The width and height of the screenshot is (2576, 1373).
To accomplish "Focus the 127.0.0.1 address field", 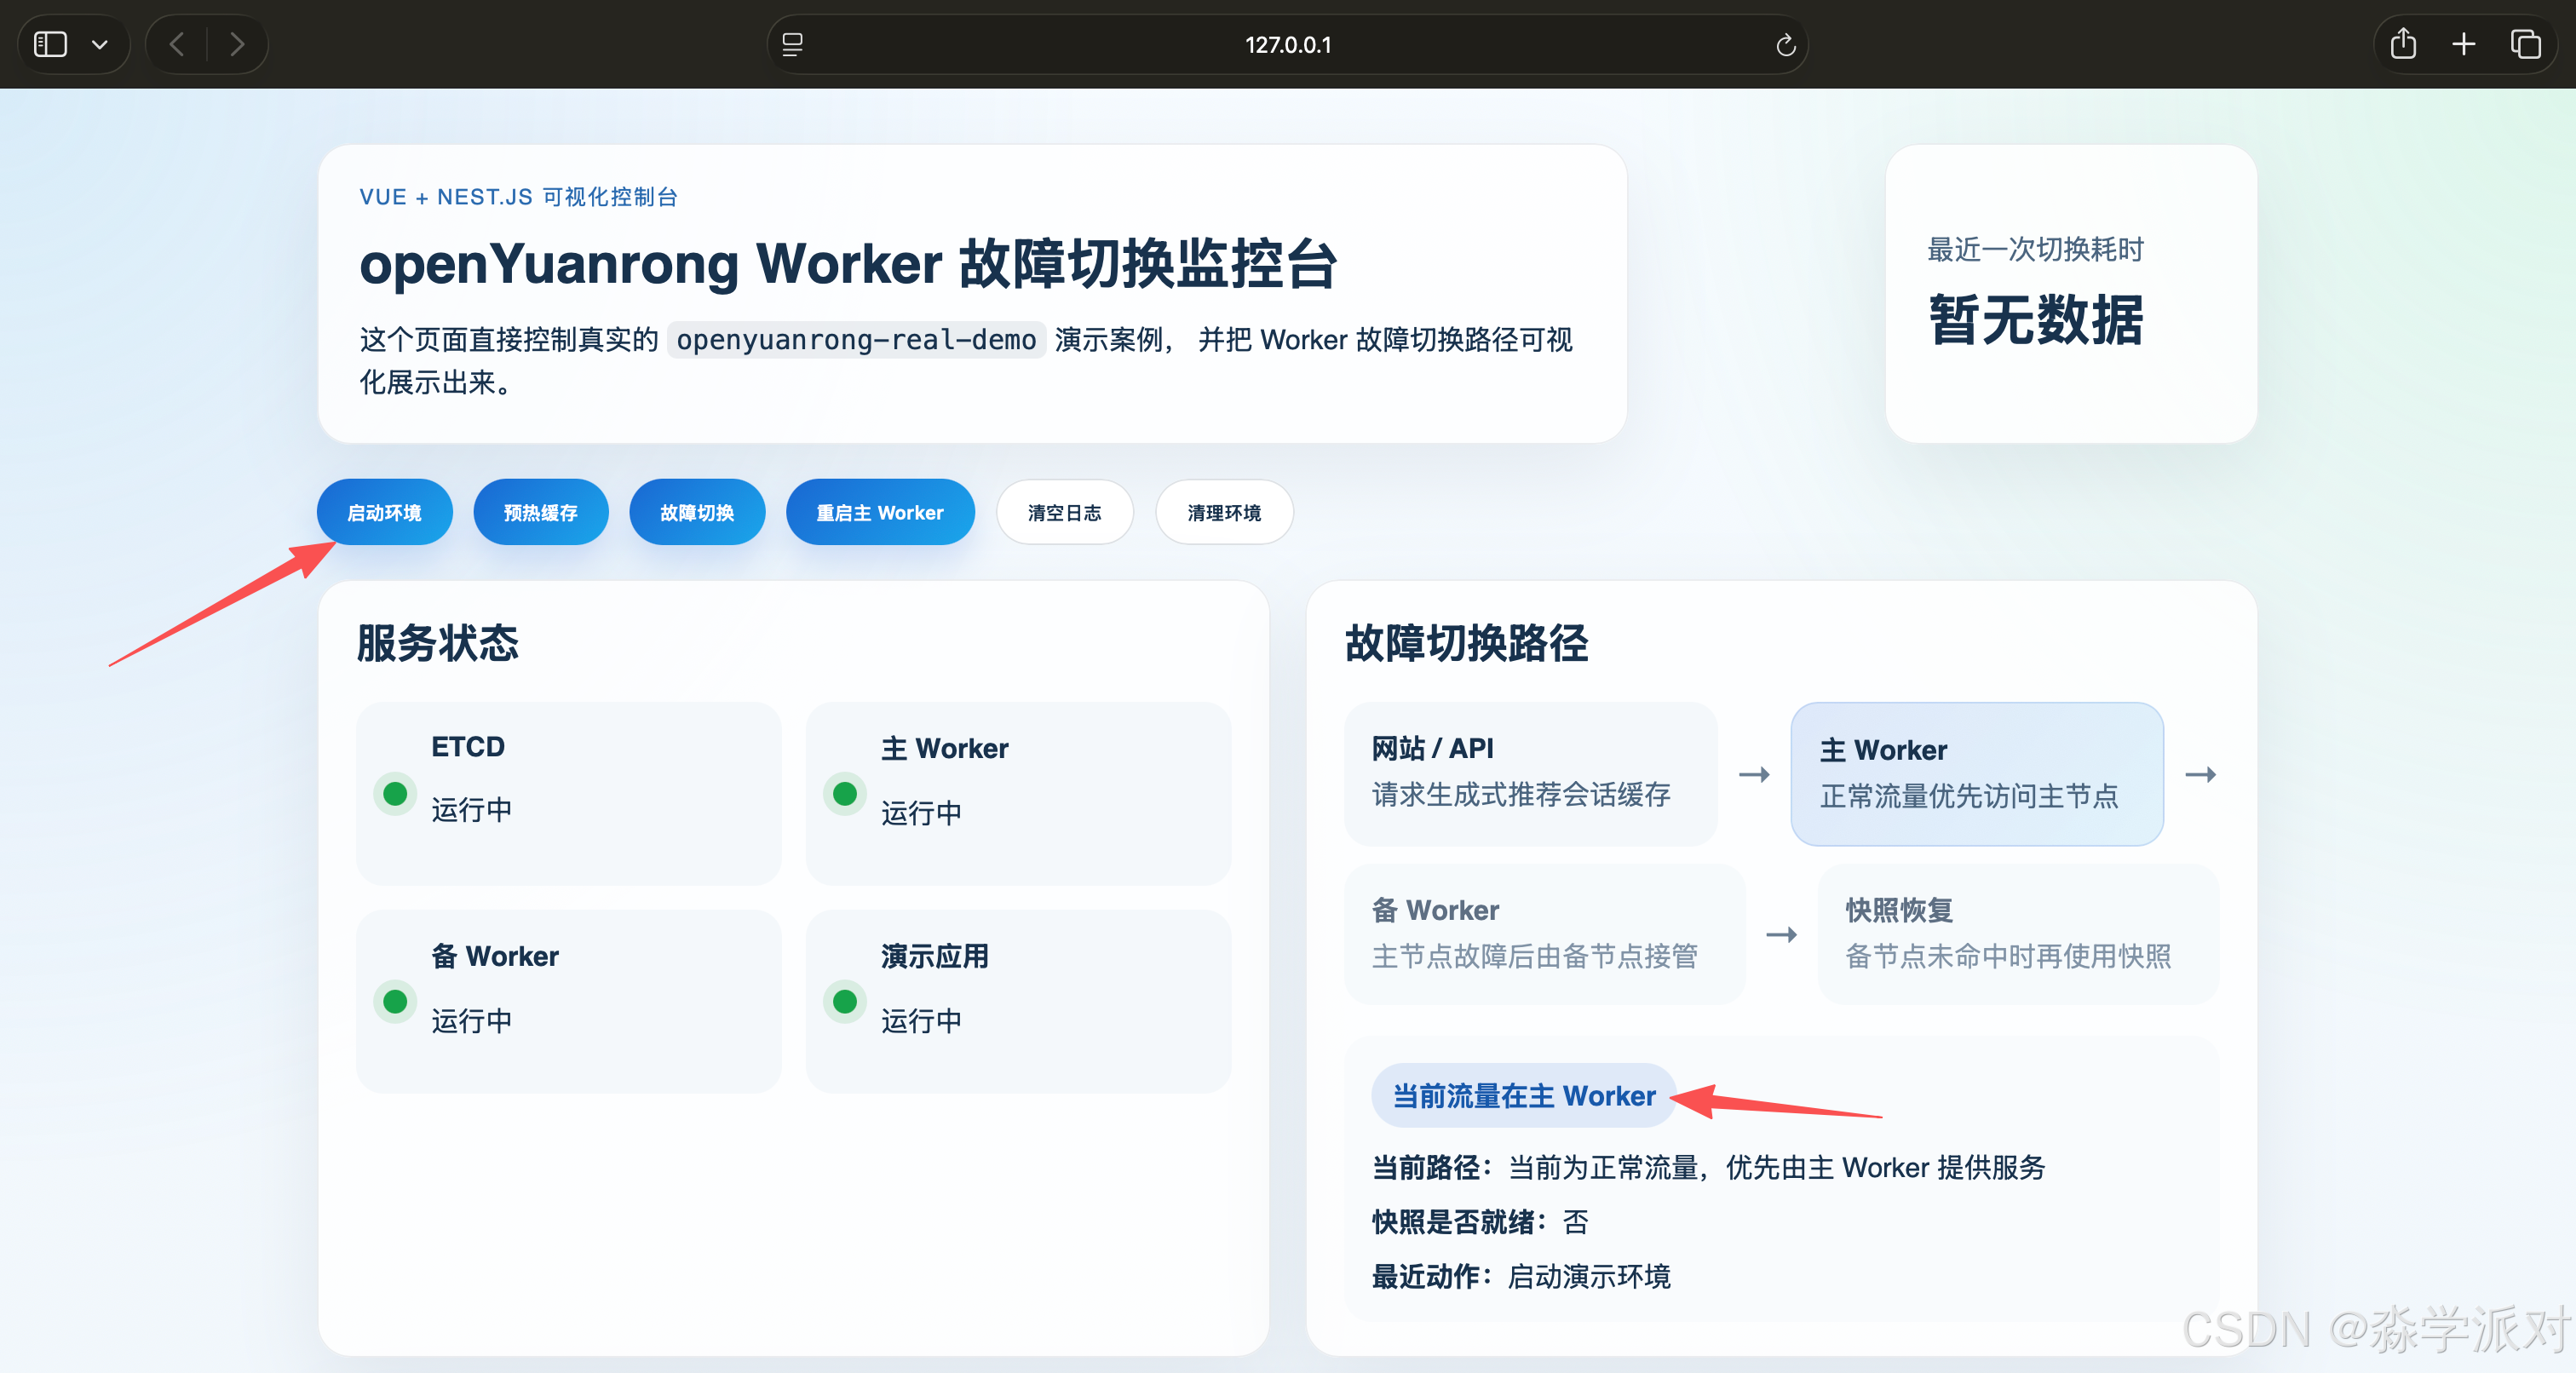I will (x=1287, y=45).
